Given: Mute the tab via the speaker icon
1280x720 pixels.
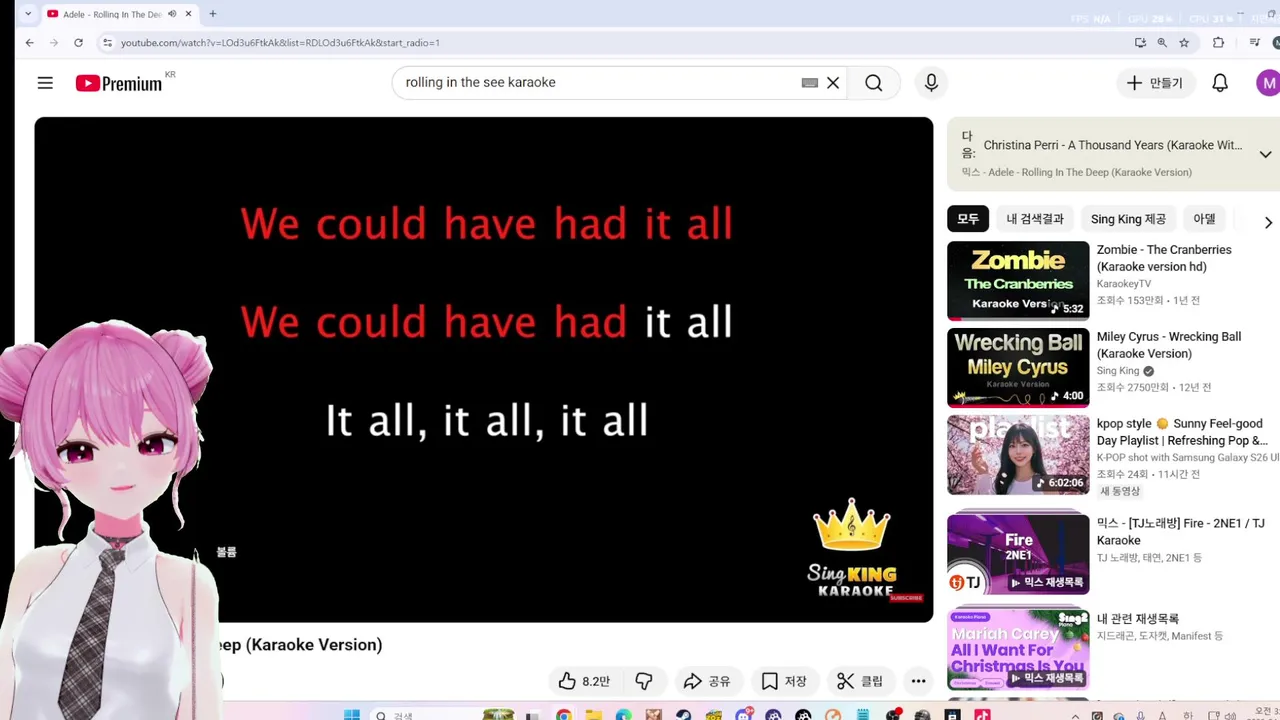Looking at the screenshot, I should (x=172, y=14).
